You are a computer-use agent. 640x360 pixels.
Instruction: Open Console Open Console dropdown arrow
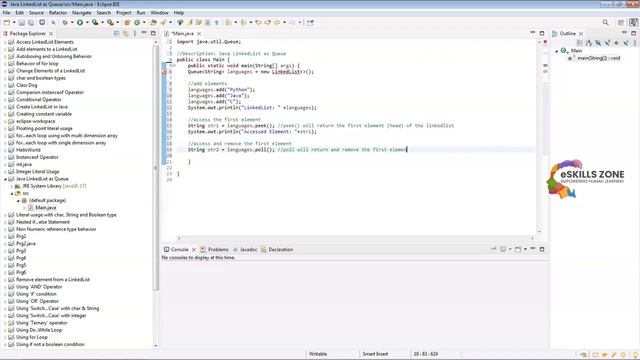(x=525, y=249)
